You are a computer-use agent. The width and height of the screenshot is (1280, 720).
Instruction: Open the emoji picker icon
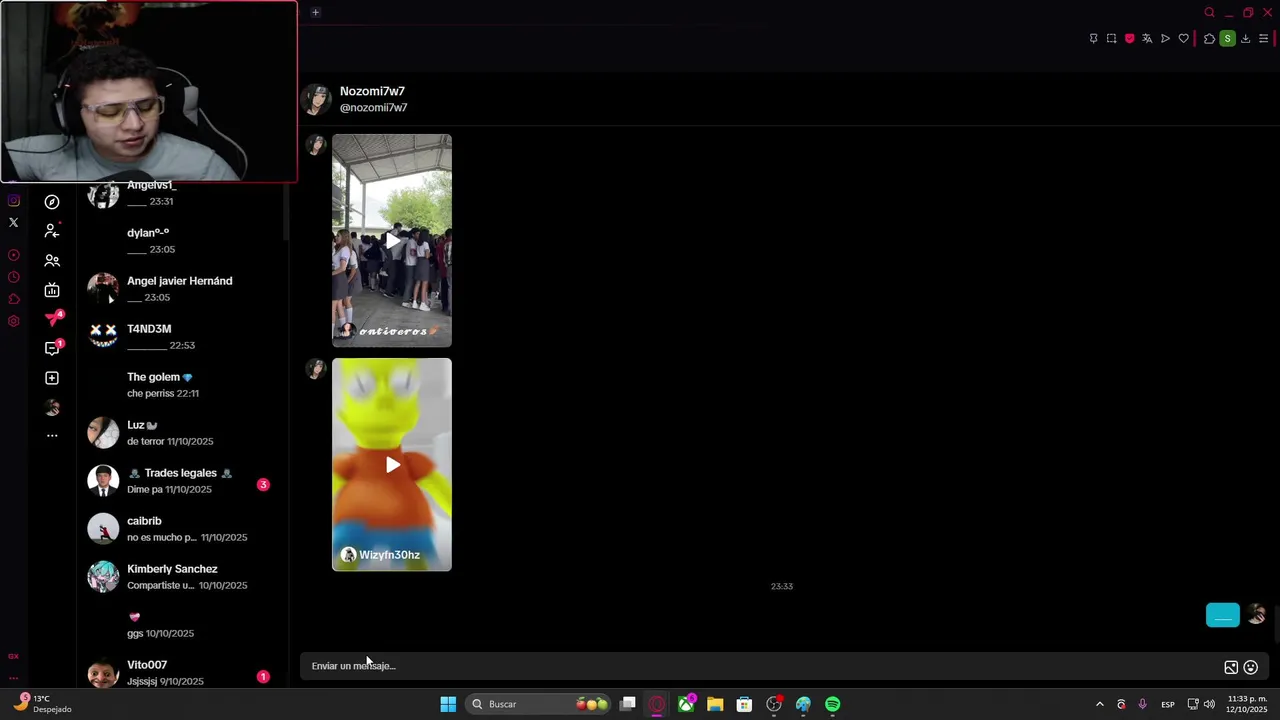[x=1250, y=667]
